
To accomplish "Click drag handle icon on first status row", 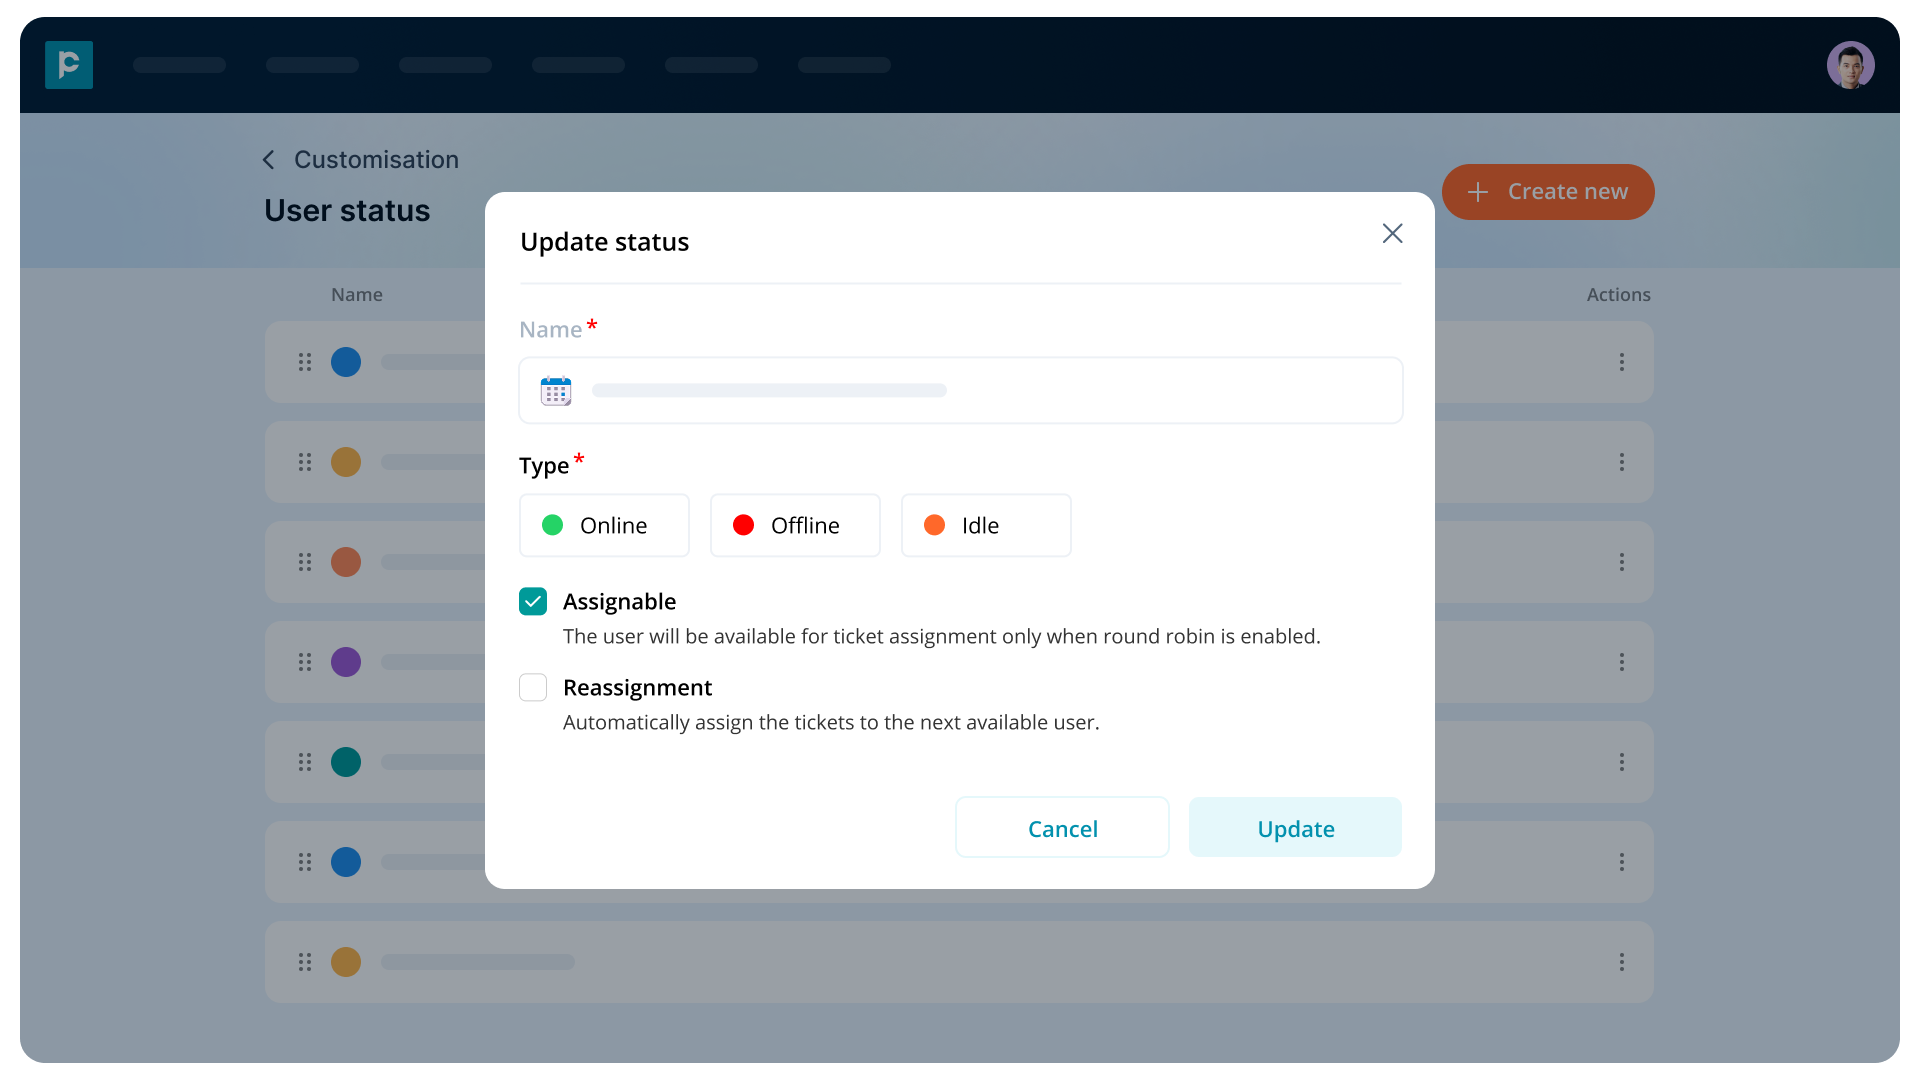I will pyautogui.click(x=305, y=362).
